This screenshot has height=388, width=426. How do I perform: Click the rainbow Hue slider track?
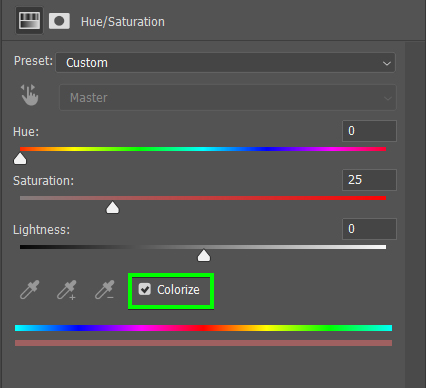click(x=203, y=149)
